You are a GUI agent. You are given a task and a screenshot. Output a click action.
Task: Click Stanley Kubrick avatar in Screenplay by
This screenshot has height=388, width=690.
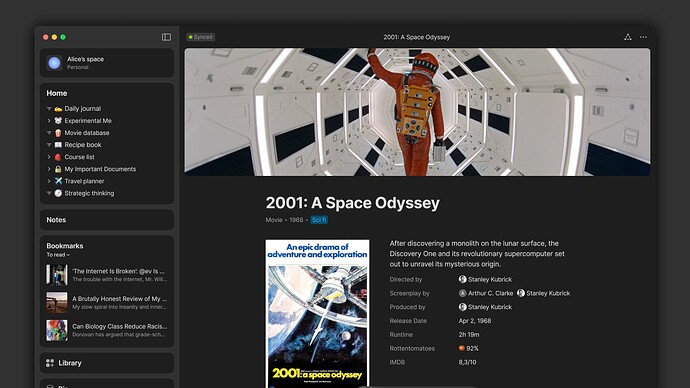pos(521,293)
